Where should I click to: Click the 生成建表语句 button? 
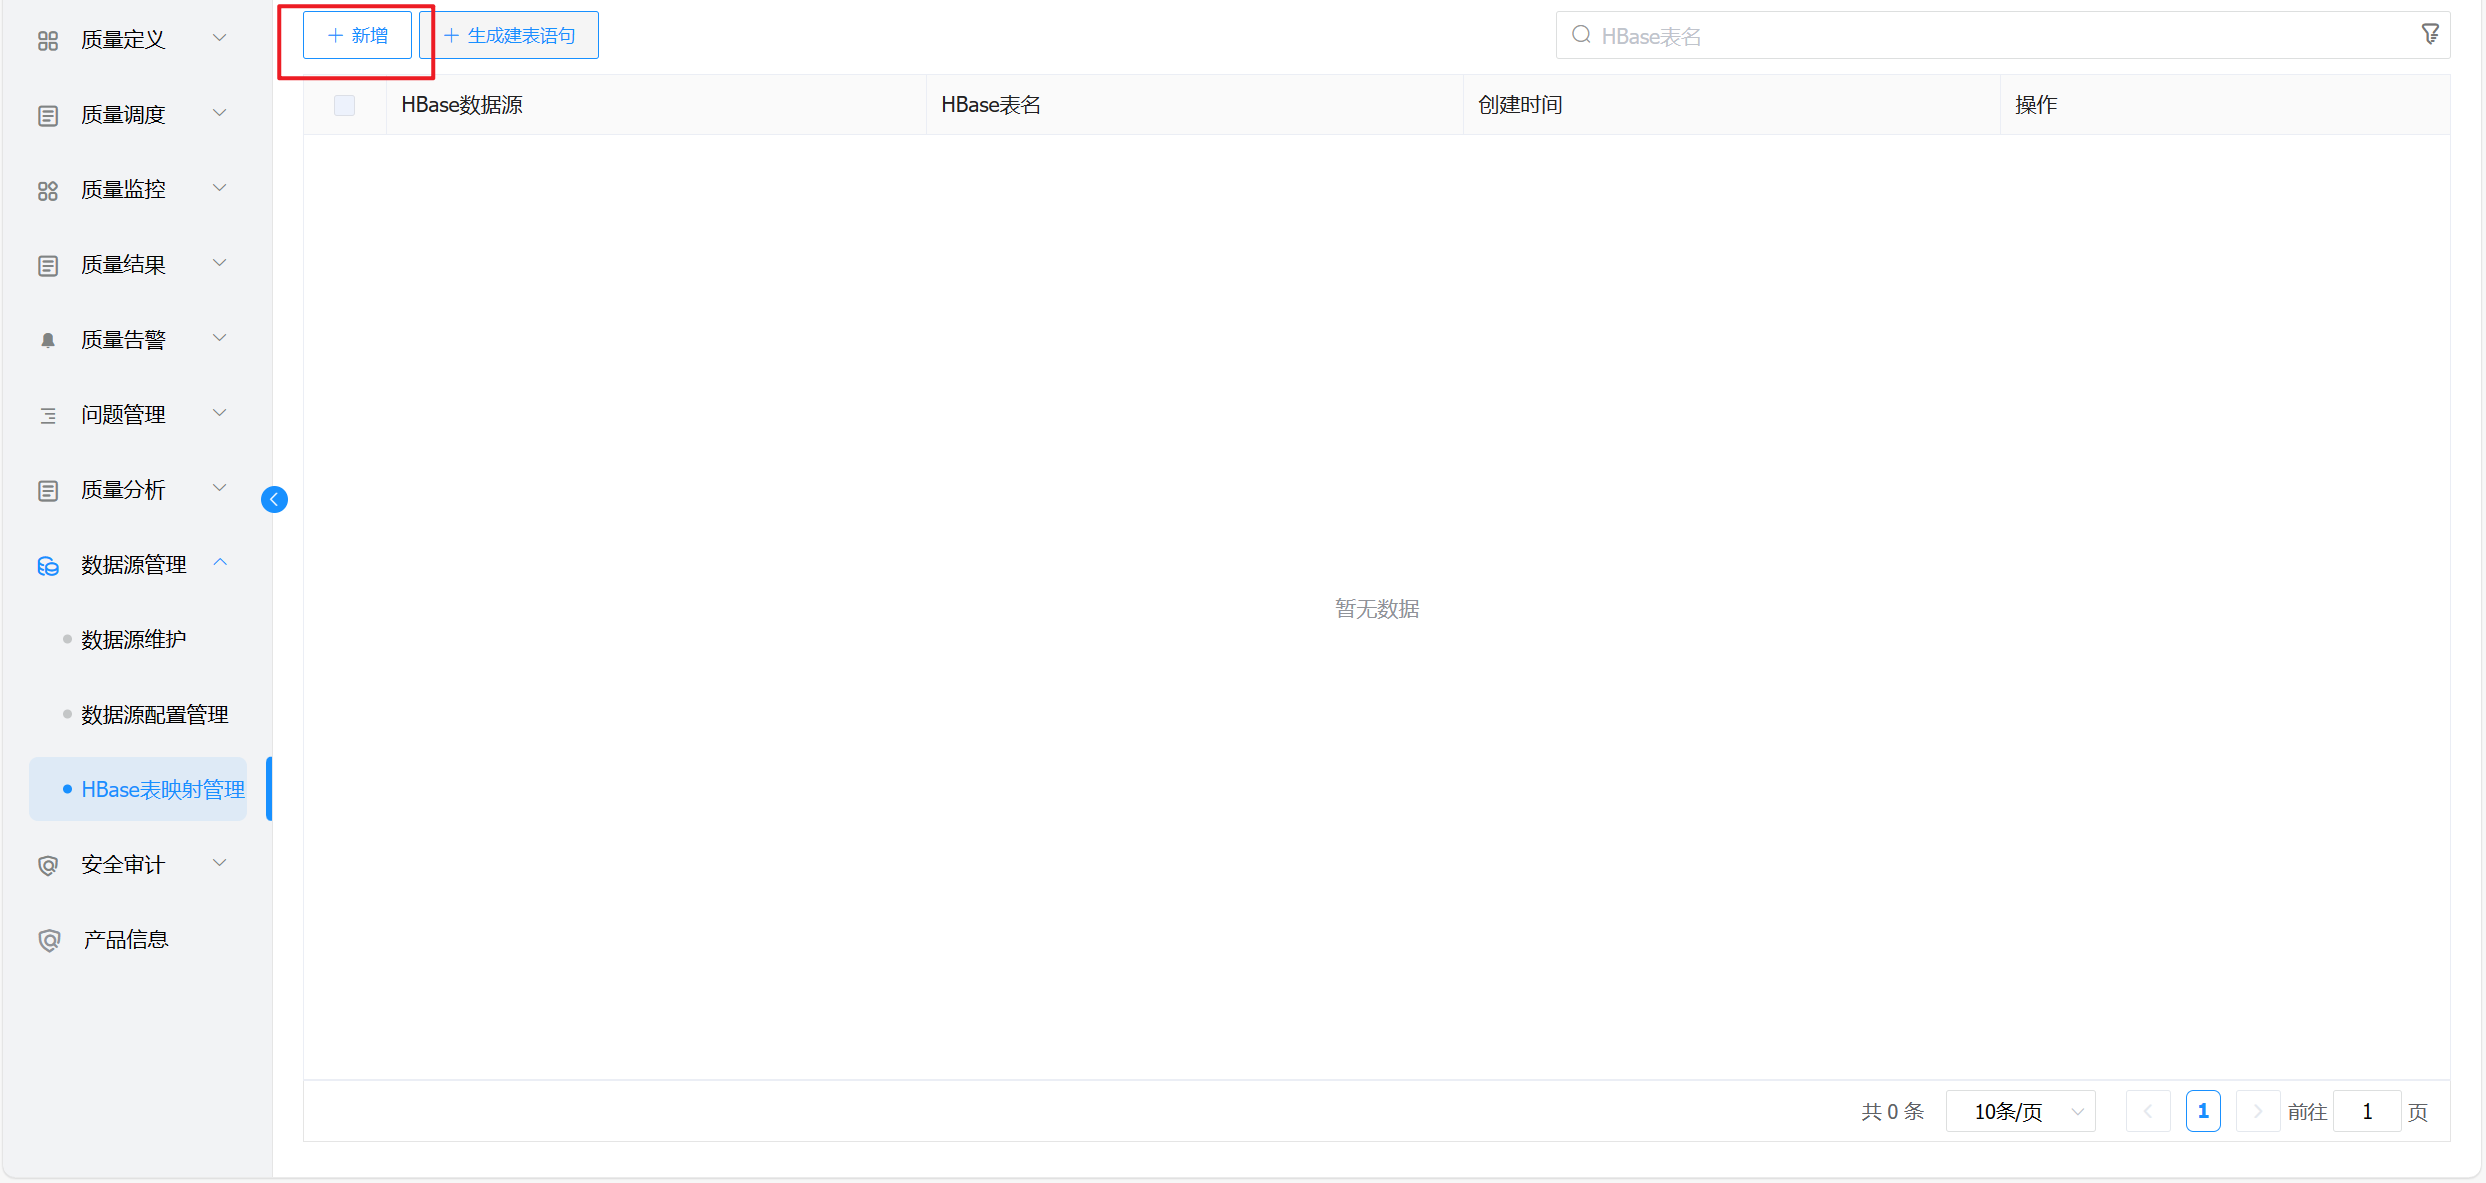tap(510, 36)
